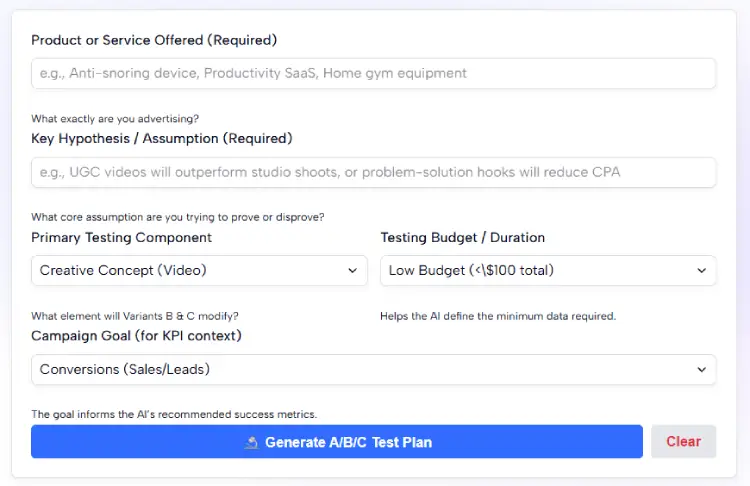Click the Key Hypothesis / Assumption input field
This screenshot has width=750, height=486.
pos(374,172)
